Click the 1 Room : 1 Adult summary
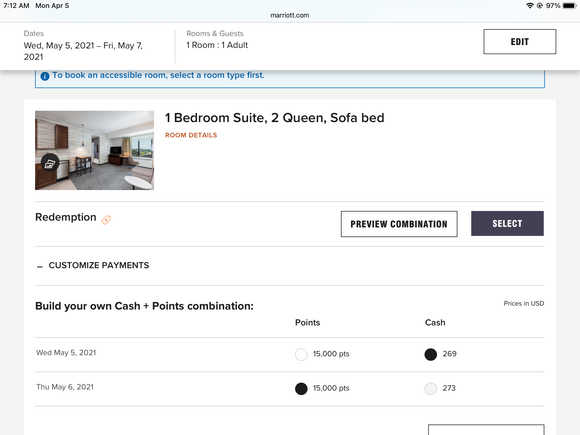 click(x=217, y=45)
